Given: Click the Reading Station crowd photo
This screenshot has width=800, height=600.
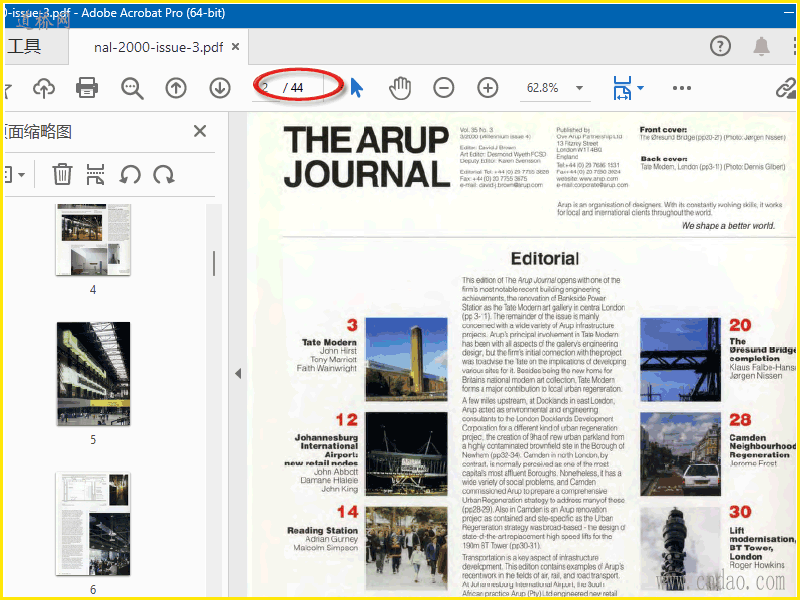Looking at the screenshot, I should click(407, 548).
